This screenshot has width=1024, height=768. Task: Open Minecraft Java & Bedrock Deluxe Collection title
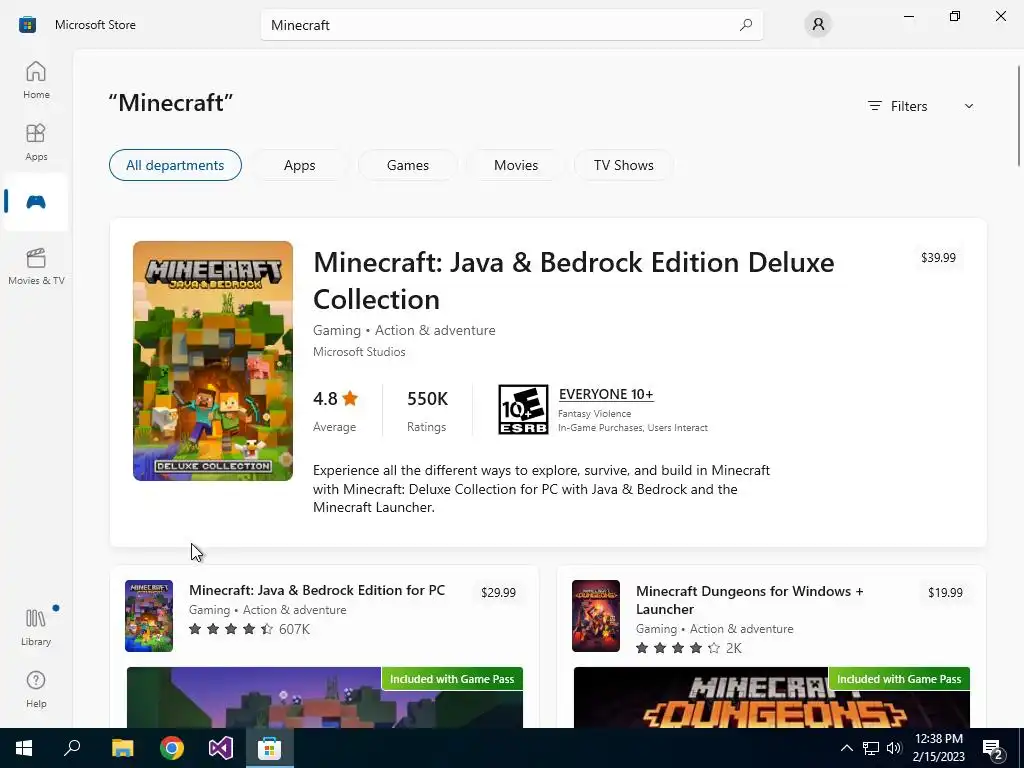[573, 281]
